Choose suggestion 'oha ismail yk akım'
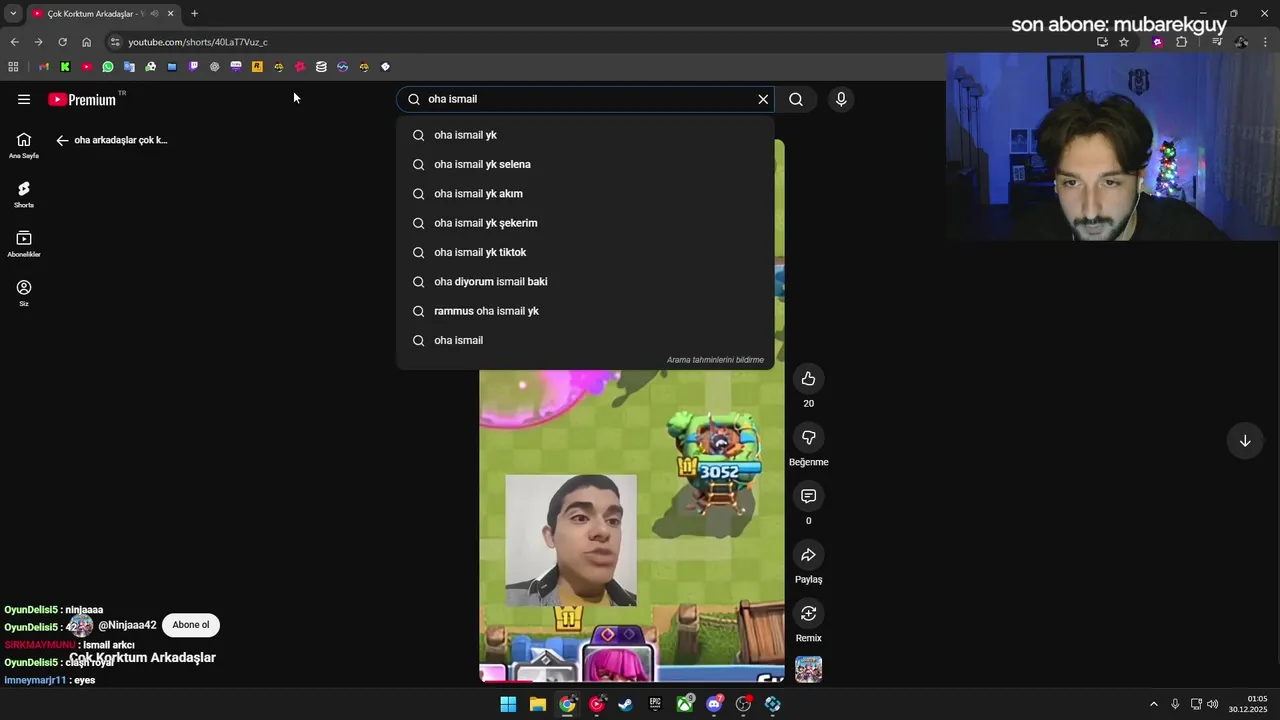The height and width of the screenshot is (720, 1280). 585,194
